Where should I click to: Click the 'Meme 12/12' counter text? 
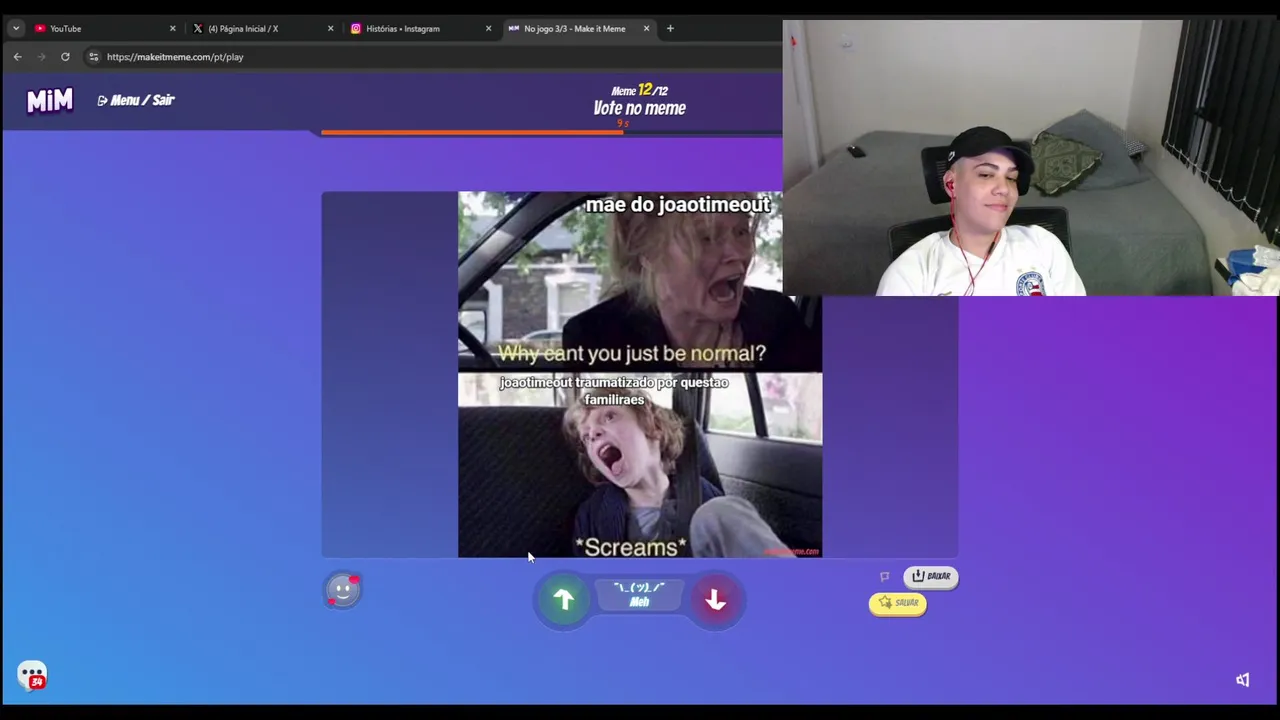point(640,90)
